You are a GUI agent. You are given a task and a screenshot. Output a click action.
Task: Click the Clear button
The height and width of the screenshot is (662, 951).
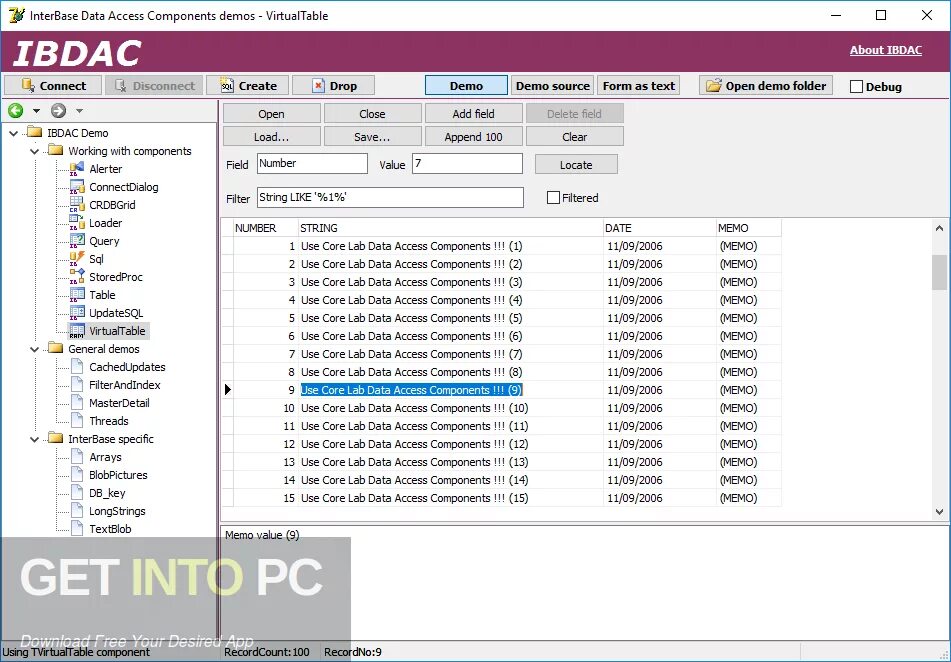pos(574,137)
